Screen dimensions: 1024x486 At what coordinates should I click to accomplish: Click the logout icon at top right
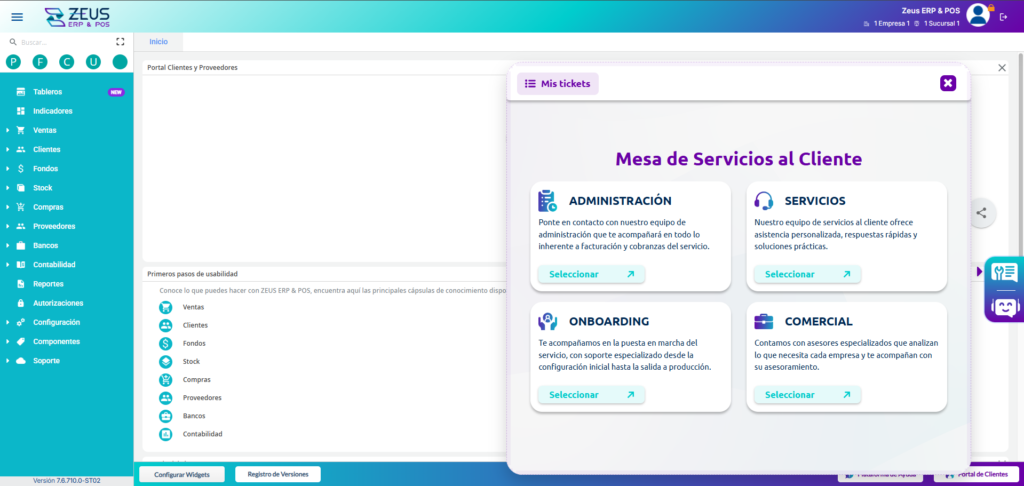tap(1004, 16)
